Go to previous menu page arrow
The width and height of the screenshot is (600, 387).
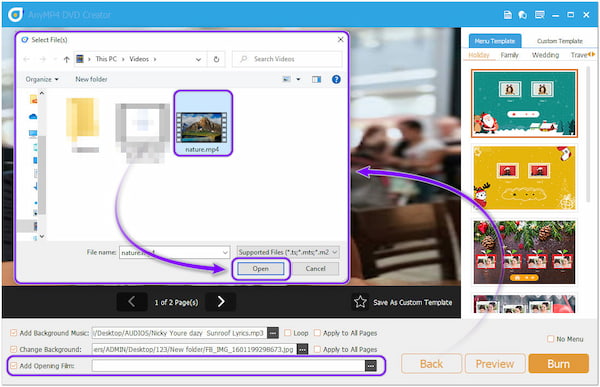click(132, 302)
